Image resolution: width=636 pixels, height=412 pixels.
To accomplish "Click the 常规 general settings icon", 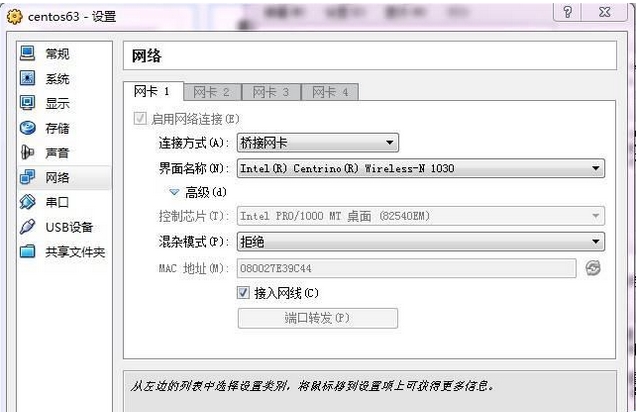I will (28, 53).
